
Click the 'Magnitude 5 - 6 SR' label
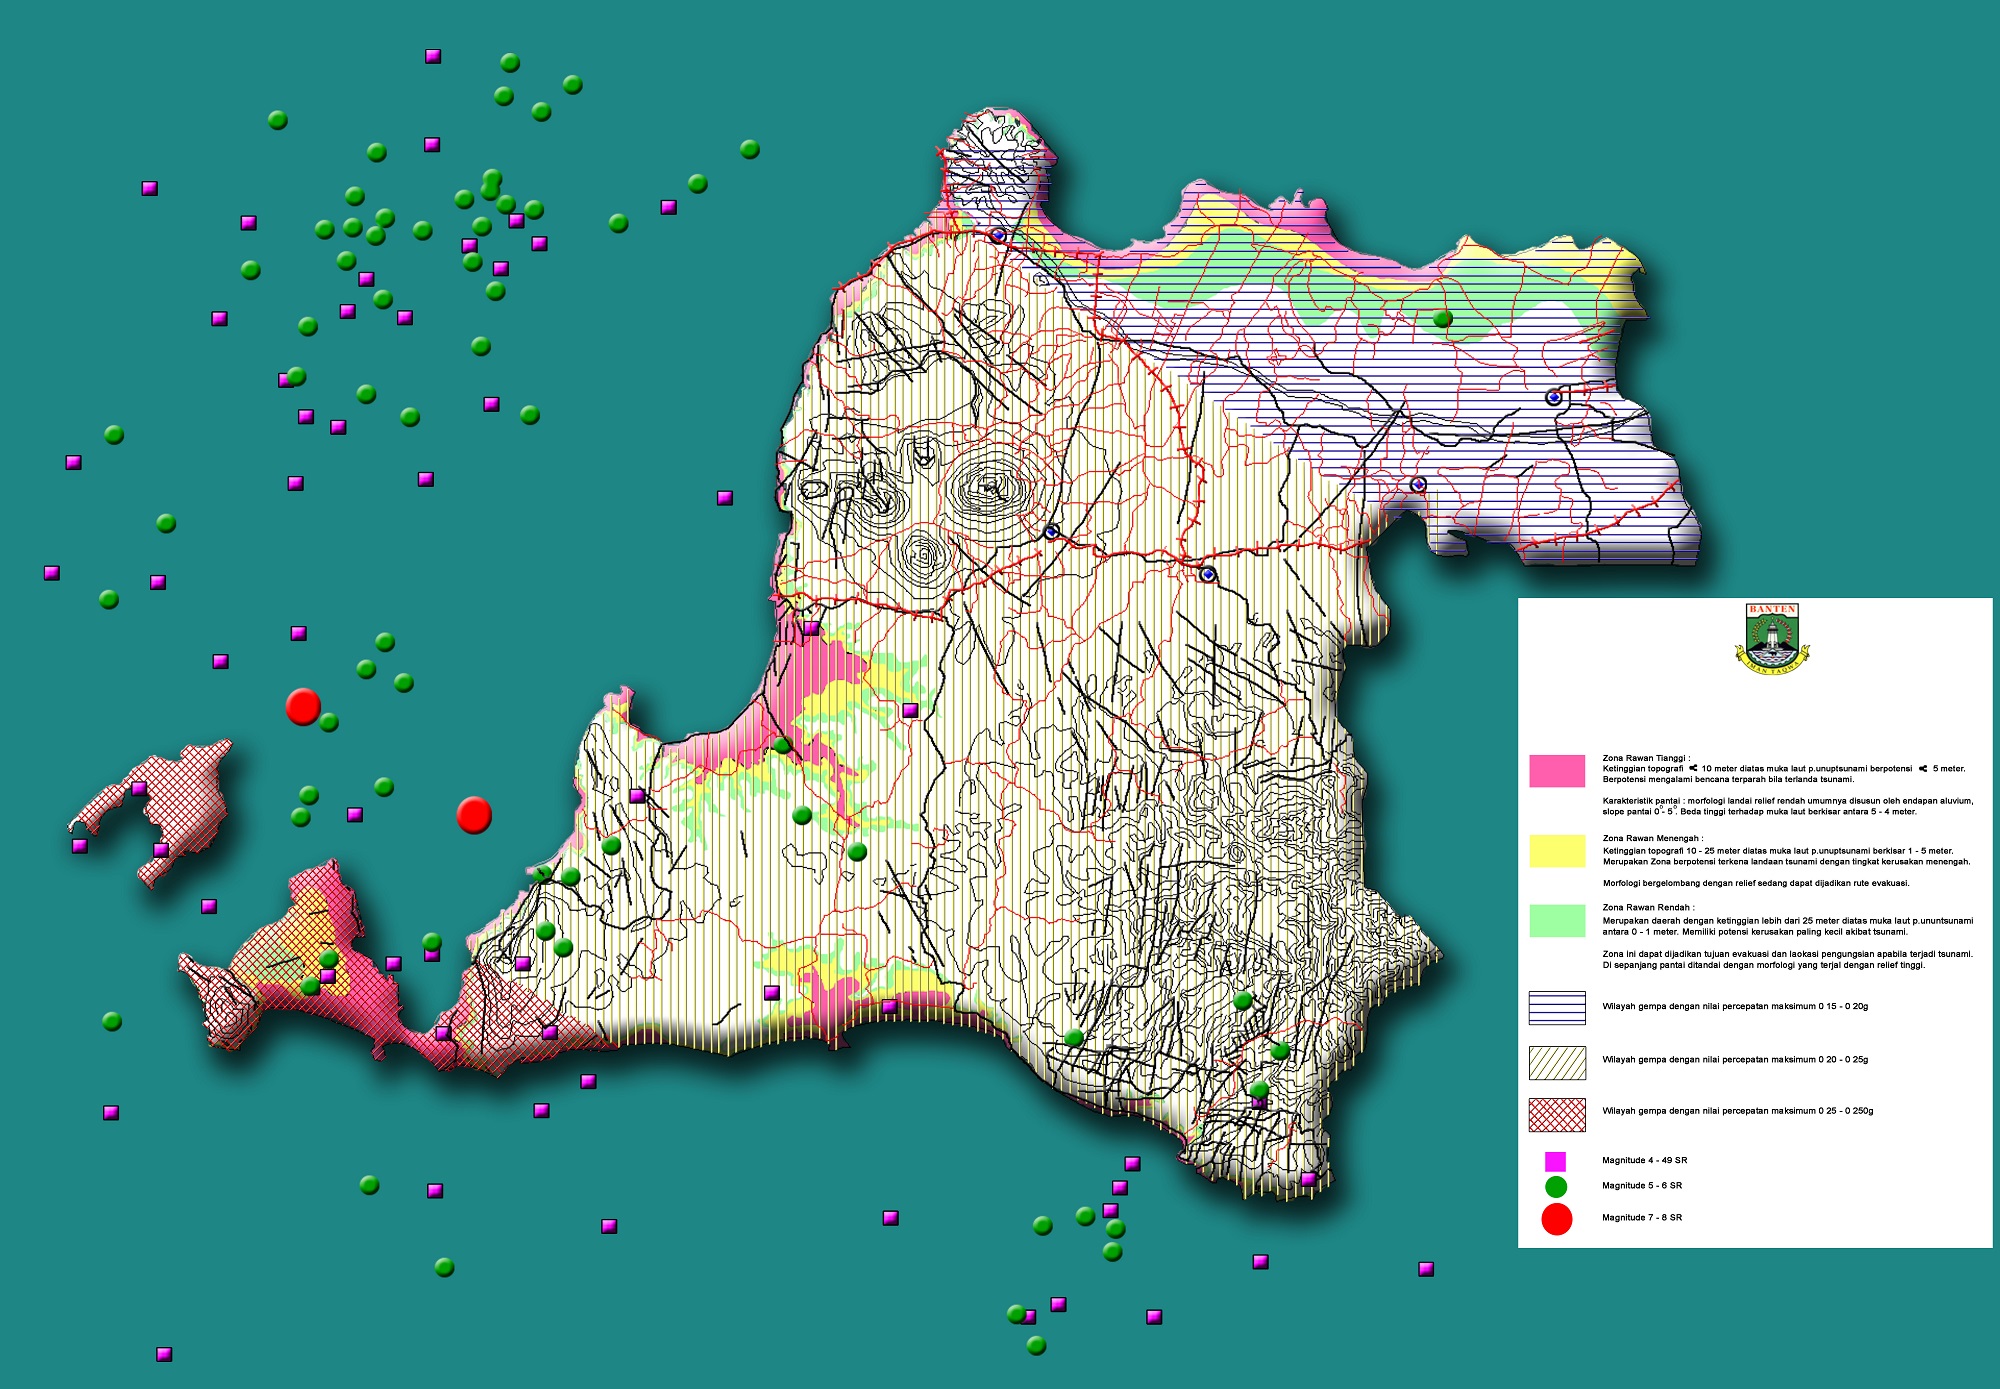pyautogui.click(x=1642, y=1186)
